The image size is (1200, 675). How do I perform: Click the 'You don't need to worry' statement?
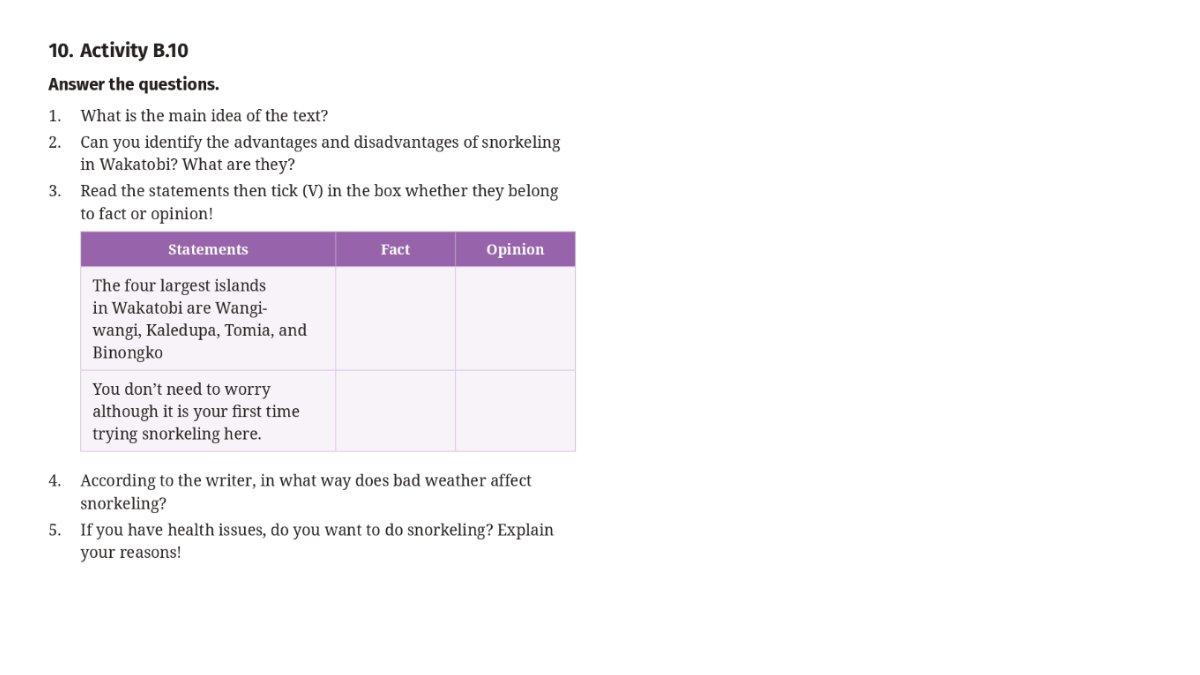196,411
